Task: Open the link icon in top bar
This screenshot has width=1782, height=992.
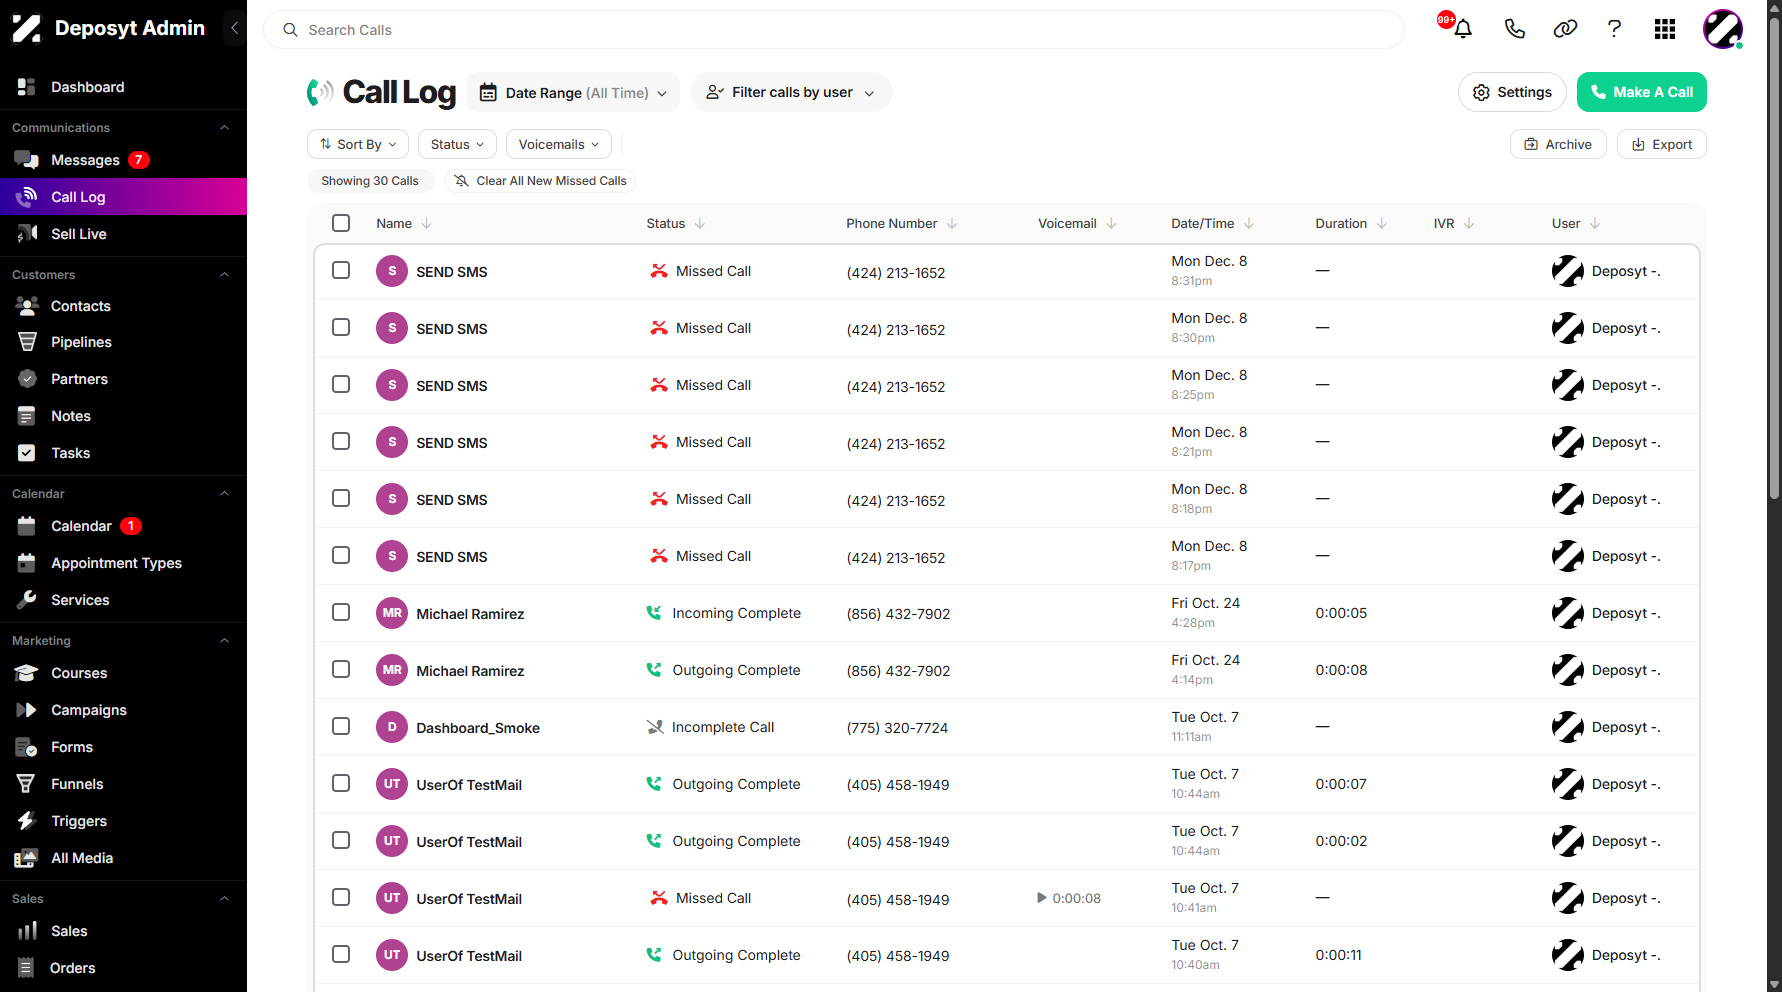Action: click(1565, 29)
